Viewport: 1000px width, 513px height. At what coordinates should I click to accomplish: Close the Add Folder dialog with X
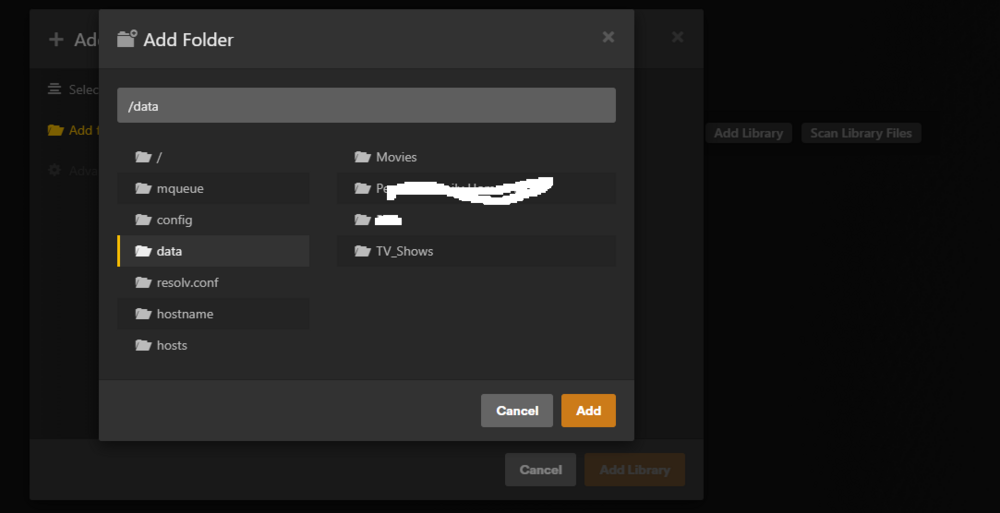coord(608,37)
